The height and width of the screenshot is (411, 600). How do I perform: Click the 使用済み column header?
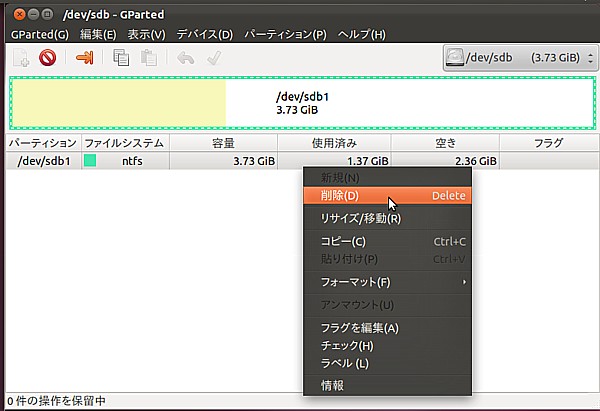coord(334,143)
